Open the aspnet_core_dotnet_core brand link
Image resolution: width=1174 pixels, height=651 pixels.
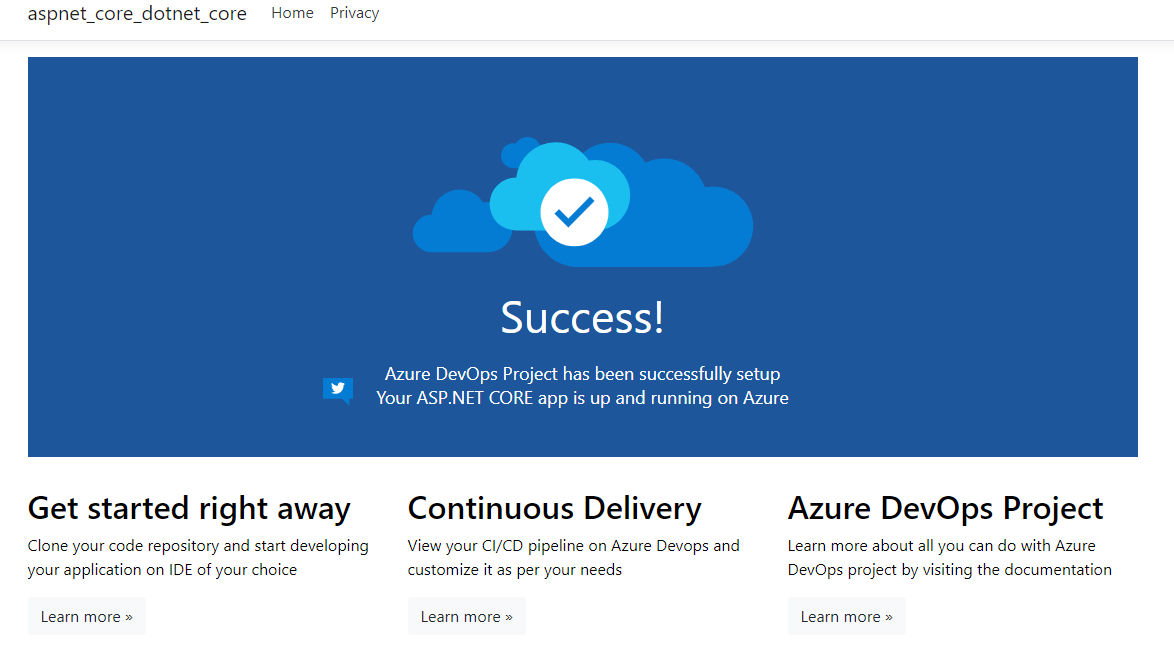137,13
